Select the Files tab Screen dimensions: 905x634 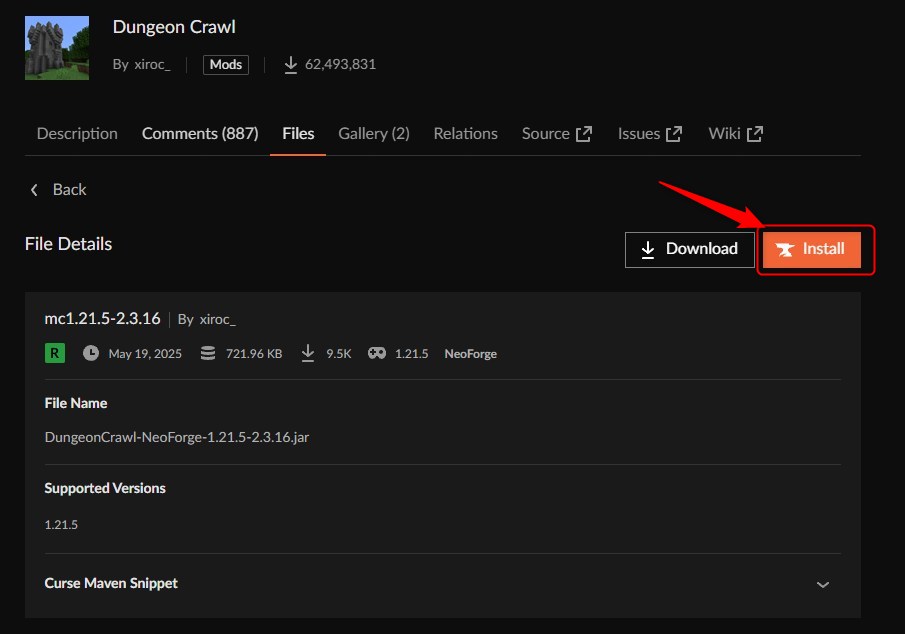point(298,133)
